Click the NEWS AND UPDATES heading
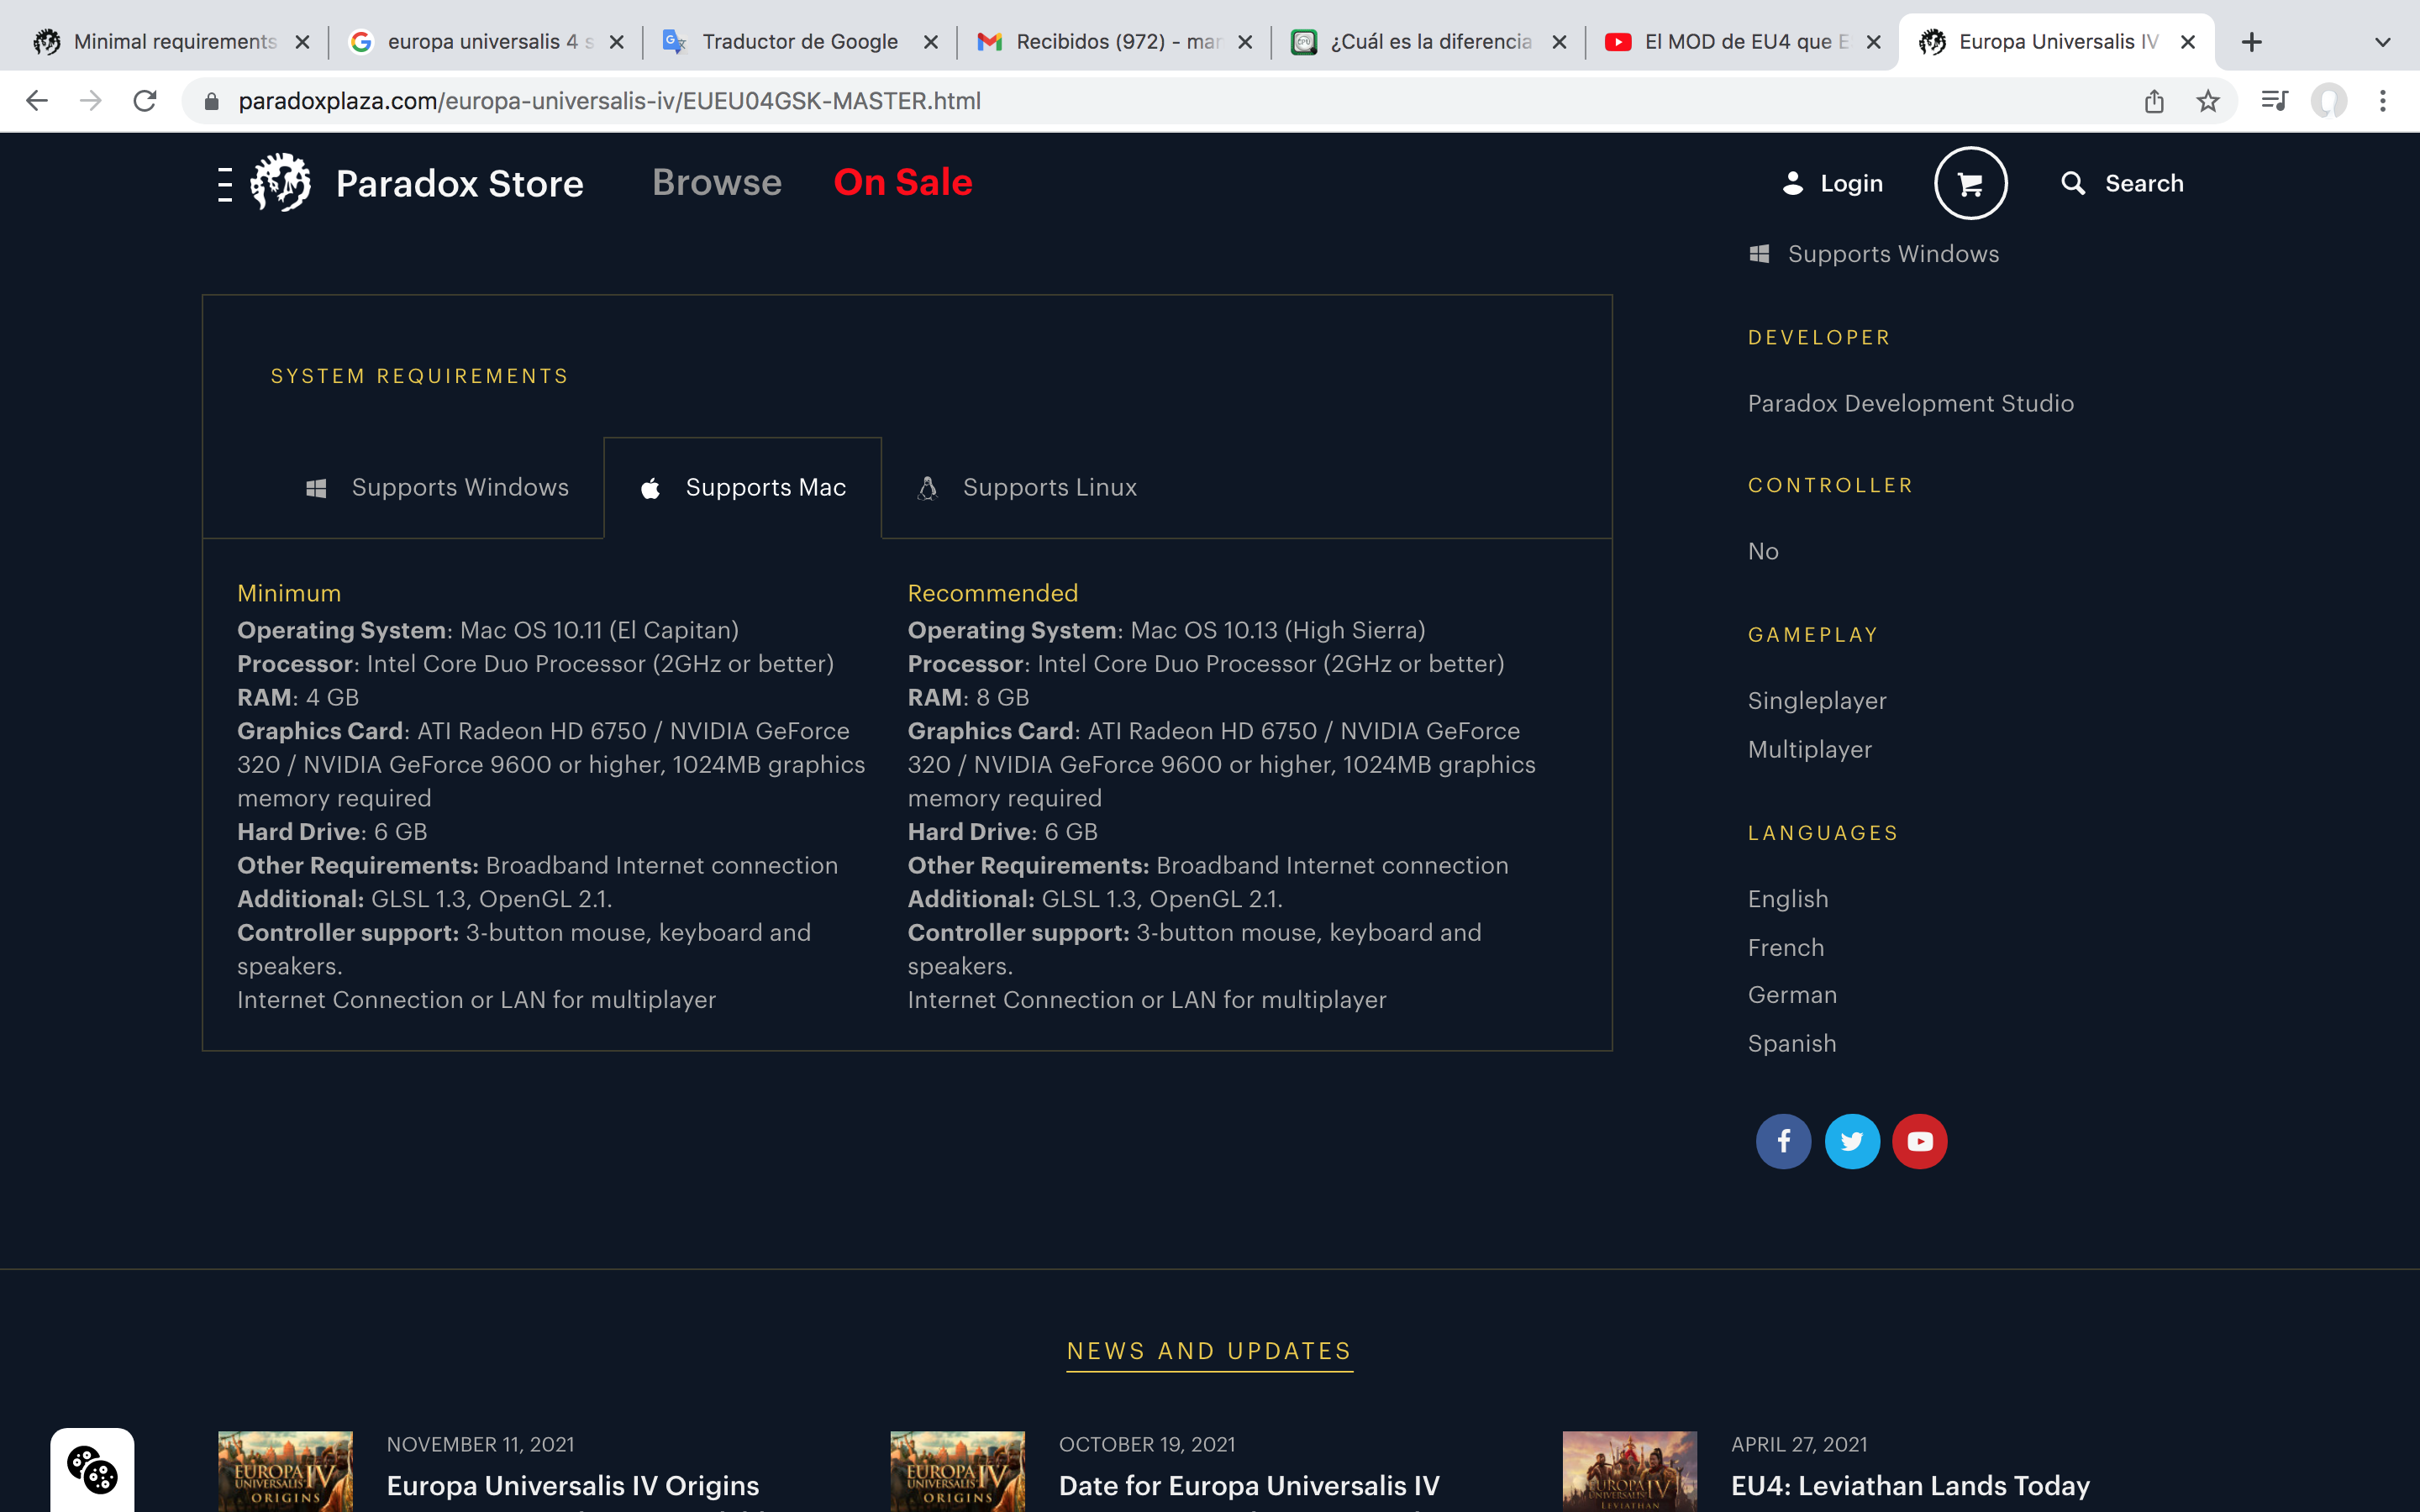 1209,1351
